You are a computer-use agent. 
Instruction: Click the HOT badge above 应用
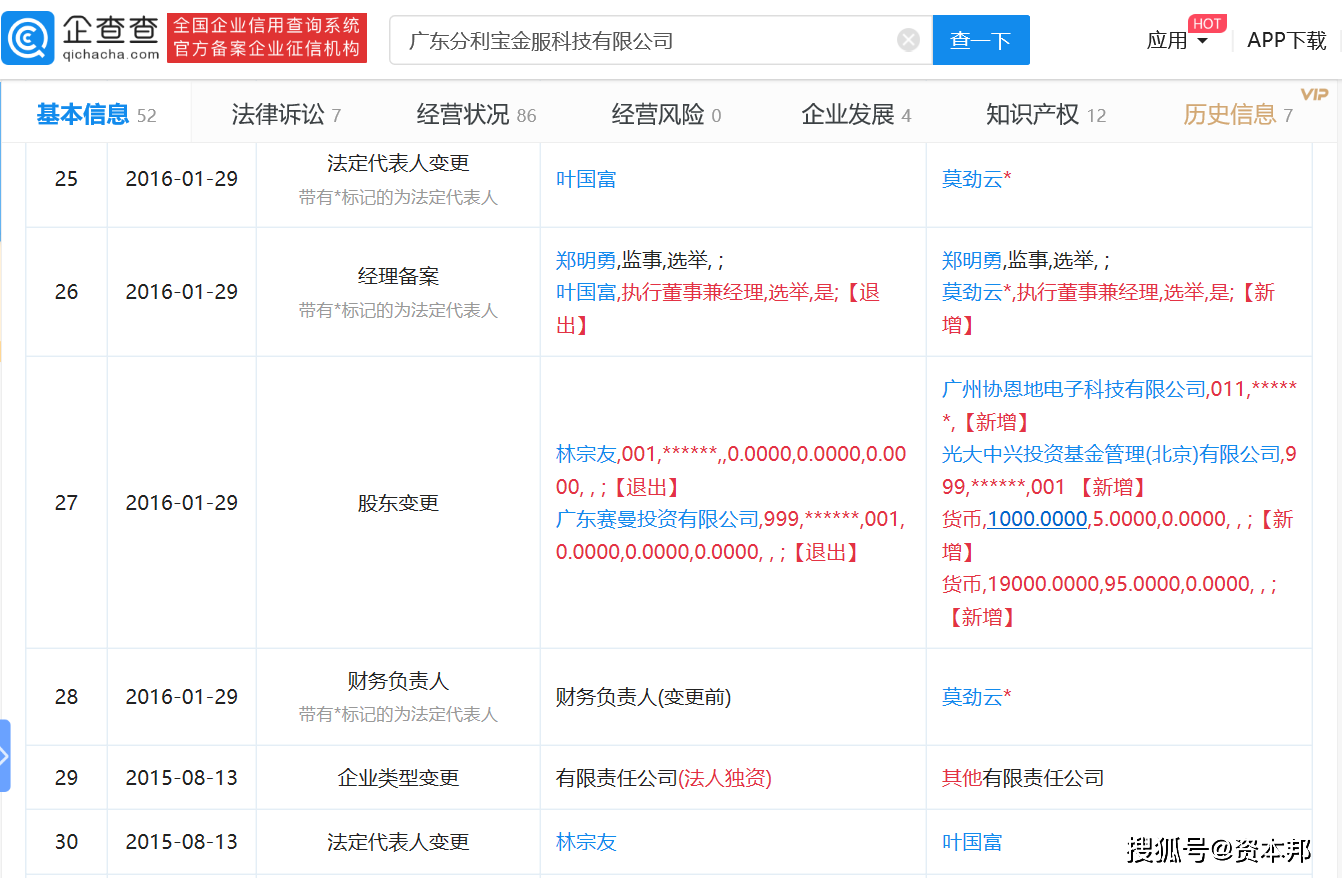(1207, 22)
